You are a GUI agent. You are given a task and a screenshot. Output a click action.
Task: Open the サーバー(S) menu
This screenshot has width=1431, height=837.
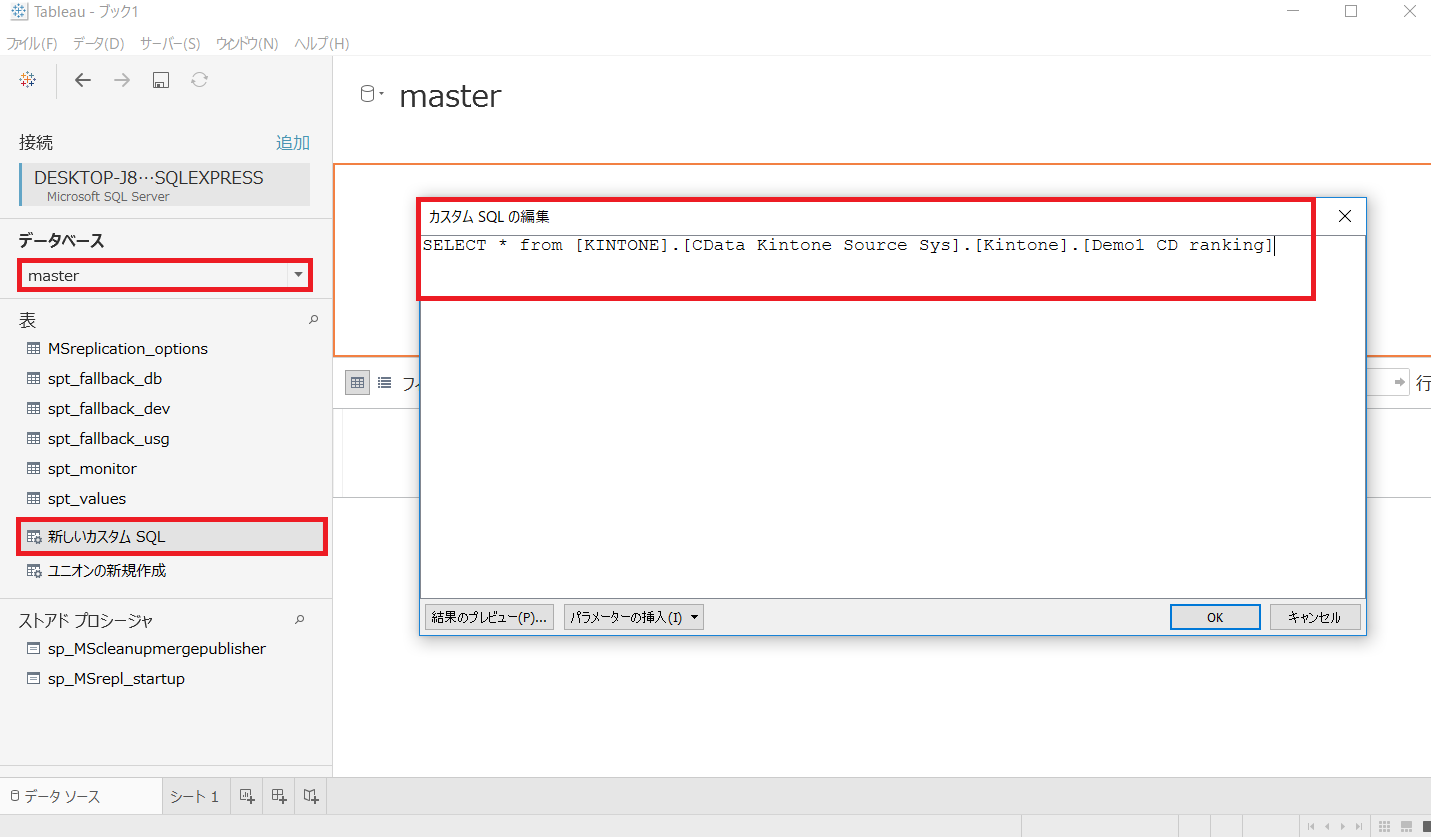(x=169, y=43)
